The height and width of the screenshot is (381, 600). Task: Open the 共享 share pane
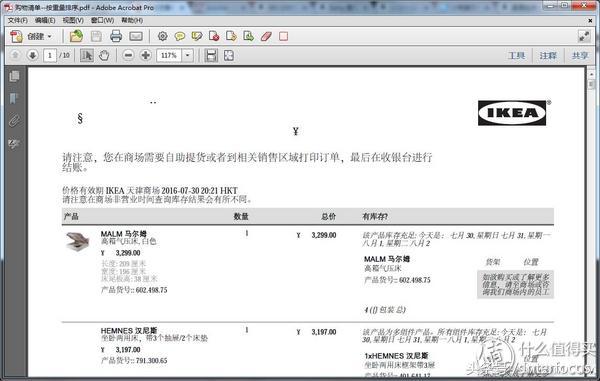pos(580,55)
